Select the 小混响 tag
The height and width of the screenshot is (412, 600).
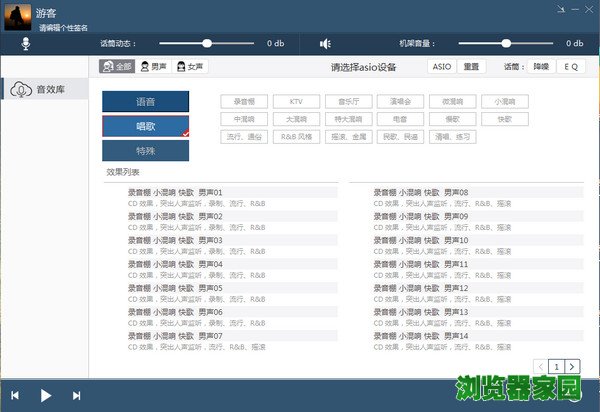[x=505, y=101]
